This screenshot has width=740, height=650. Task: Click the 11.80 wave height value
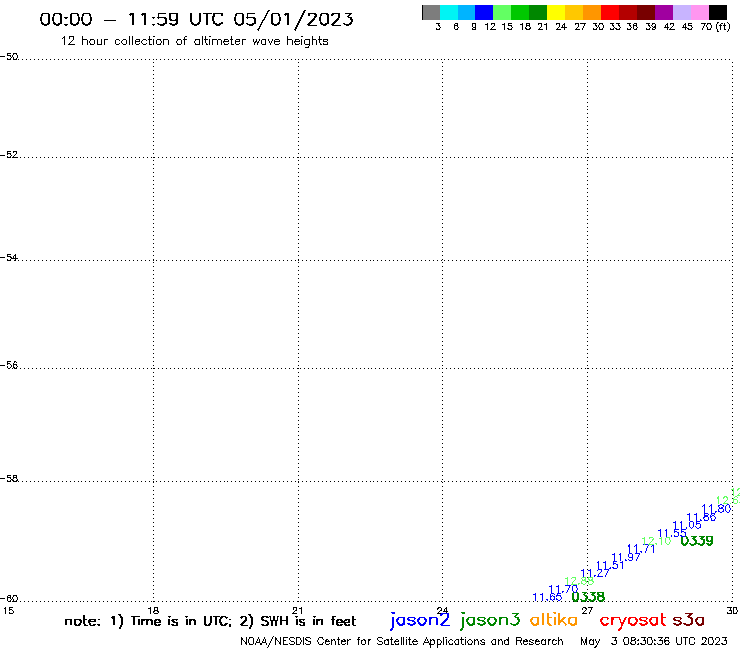[x=716, y=509]
